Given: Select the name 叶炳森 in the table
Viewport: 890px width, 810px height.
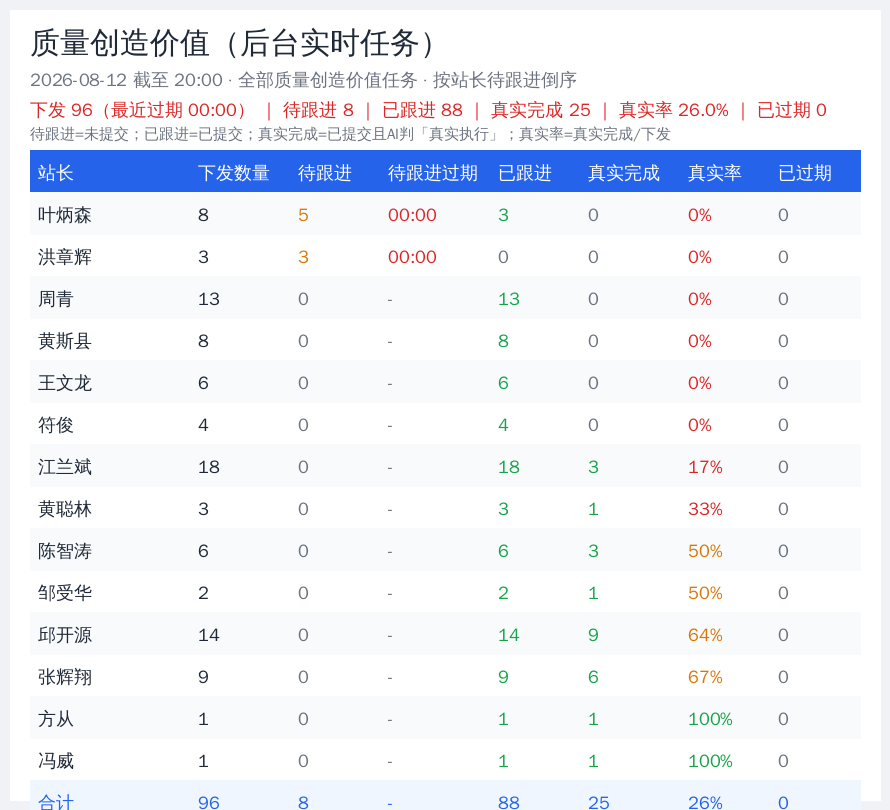Looking at the screenshot, I should click(65, 215).
